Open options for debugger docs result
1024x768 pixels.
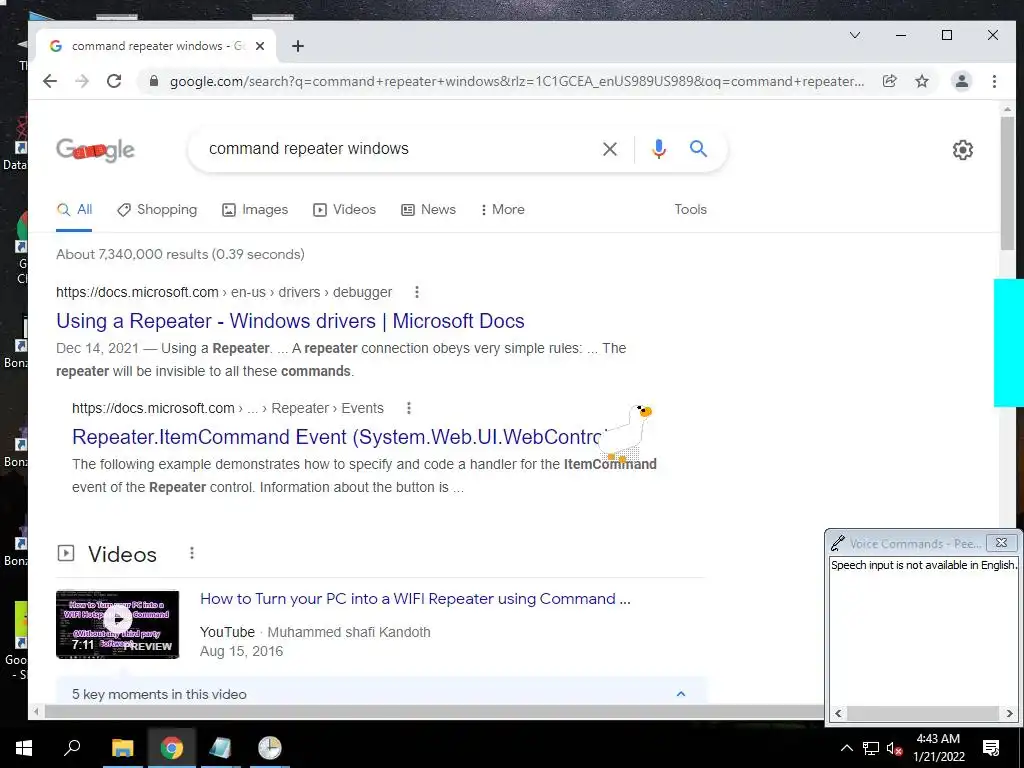417,292
